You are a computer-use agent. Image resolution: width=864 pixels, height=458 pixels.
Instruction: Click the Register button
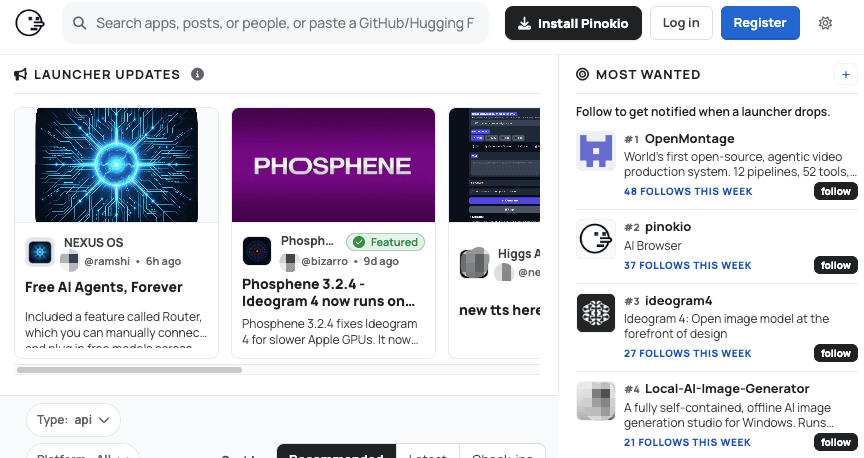pyautogui.click(x=760, y=23)
